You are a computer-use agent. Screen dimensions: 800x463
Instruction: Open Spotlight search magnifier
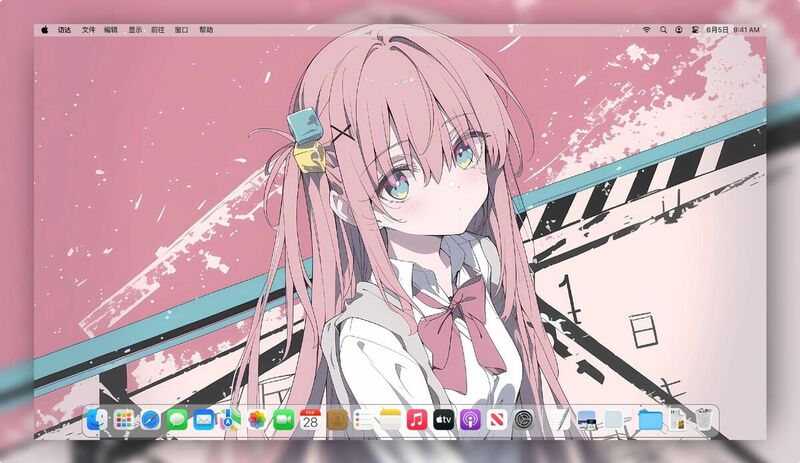tap(663, 30)
